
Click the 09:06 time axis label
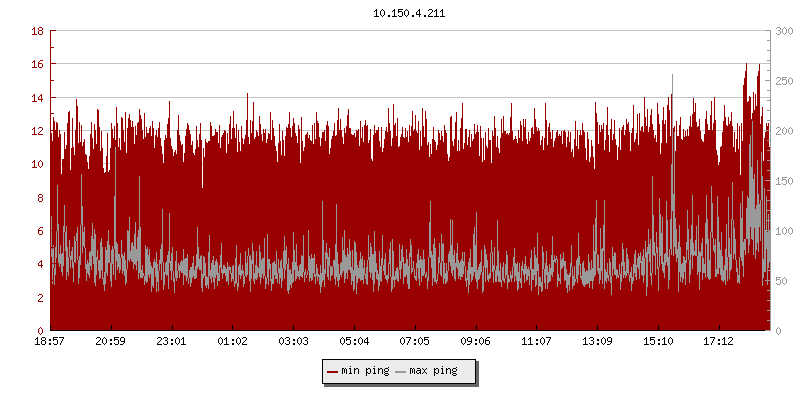point(476,342)
